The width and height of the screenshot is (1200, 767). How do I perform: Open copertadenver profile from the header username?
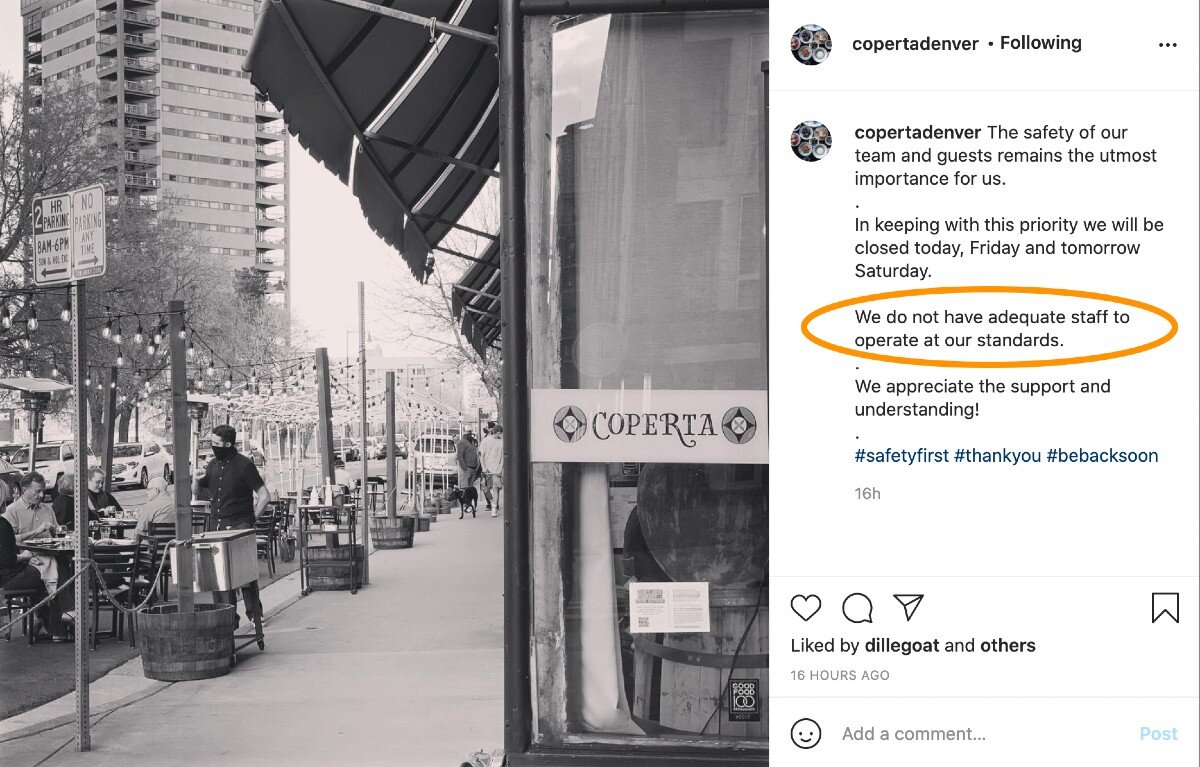tap(915, 44)
